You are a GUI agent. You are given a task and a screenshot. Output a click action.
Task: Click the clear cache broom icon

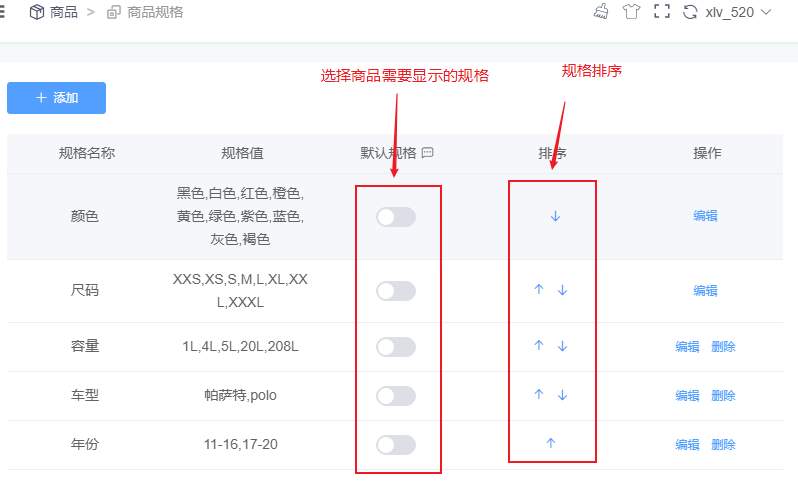[601, 11]
